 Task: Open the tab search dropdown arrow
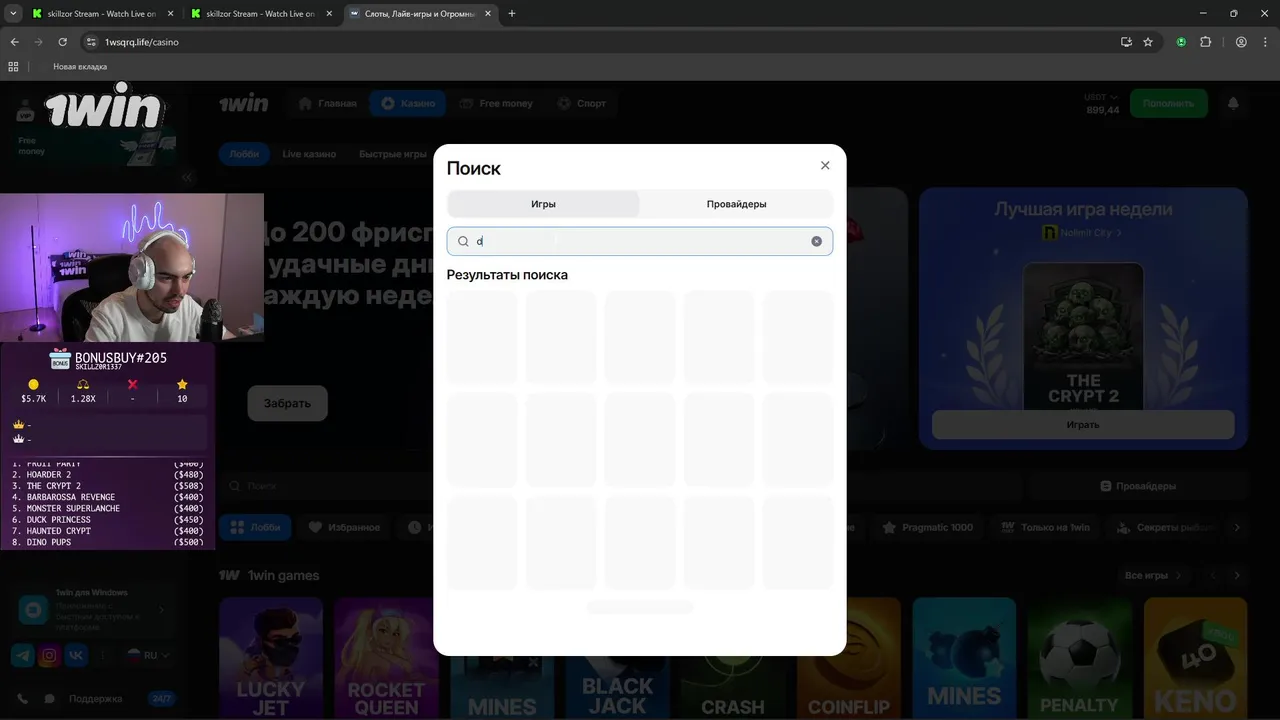point(13,14)
